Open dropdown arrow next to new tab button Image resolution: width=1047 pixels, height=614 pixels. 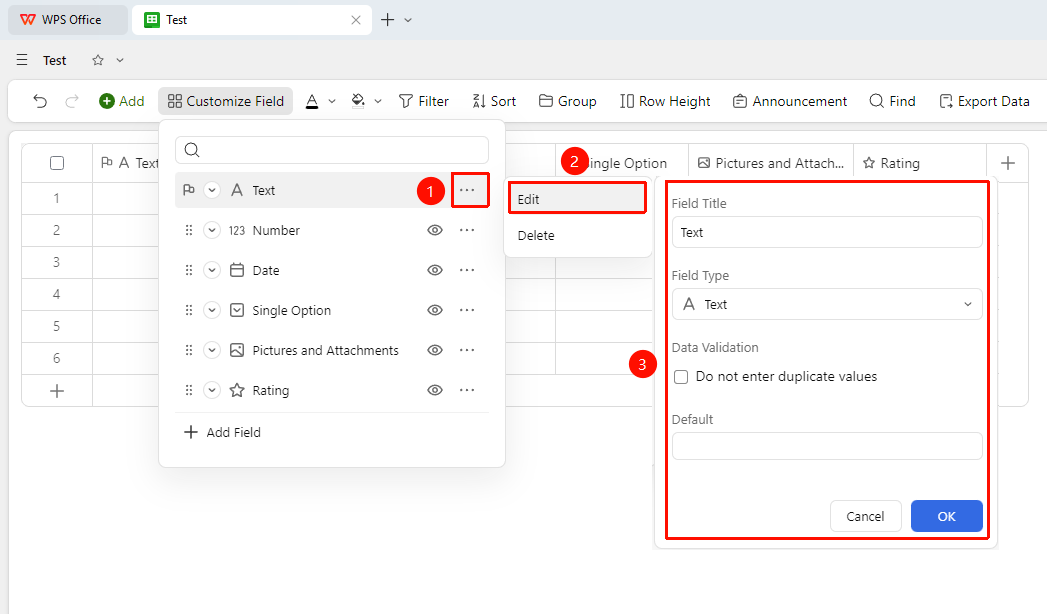408,20
